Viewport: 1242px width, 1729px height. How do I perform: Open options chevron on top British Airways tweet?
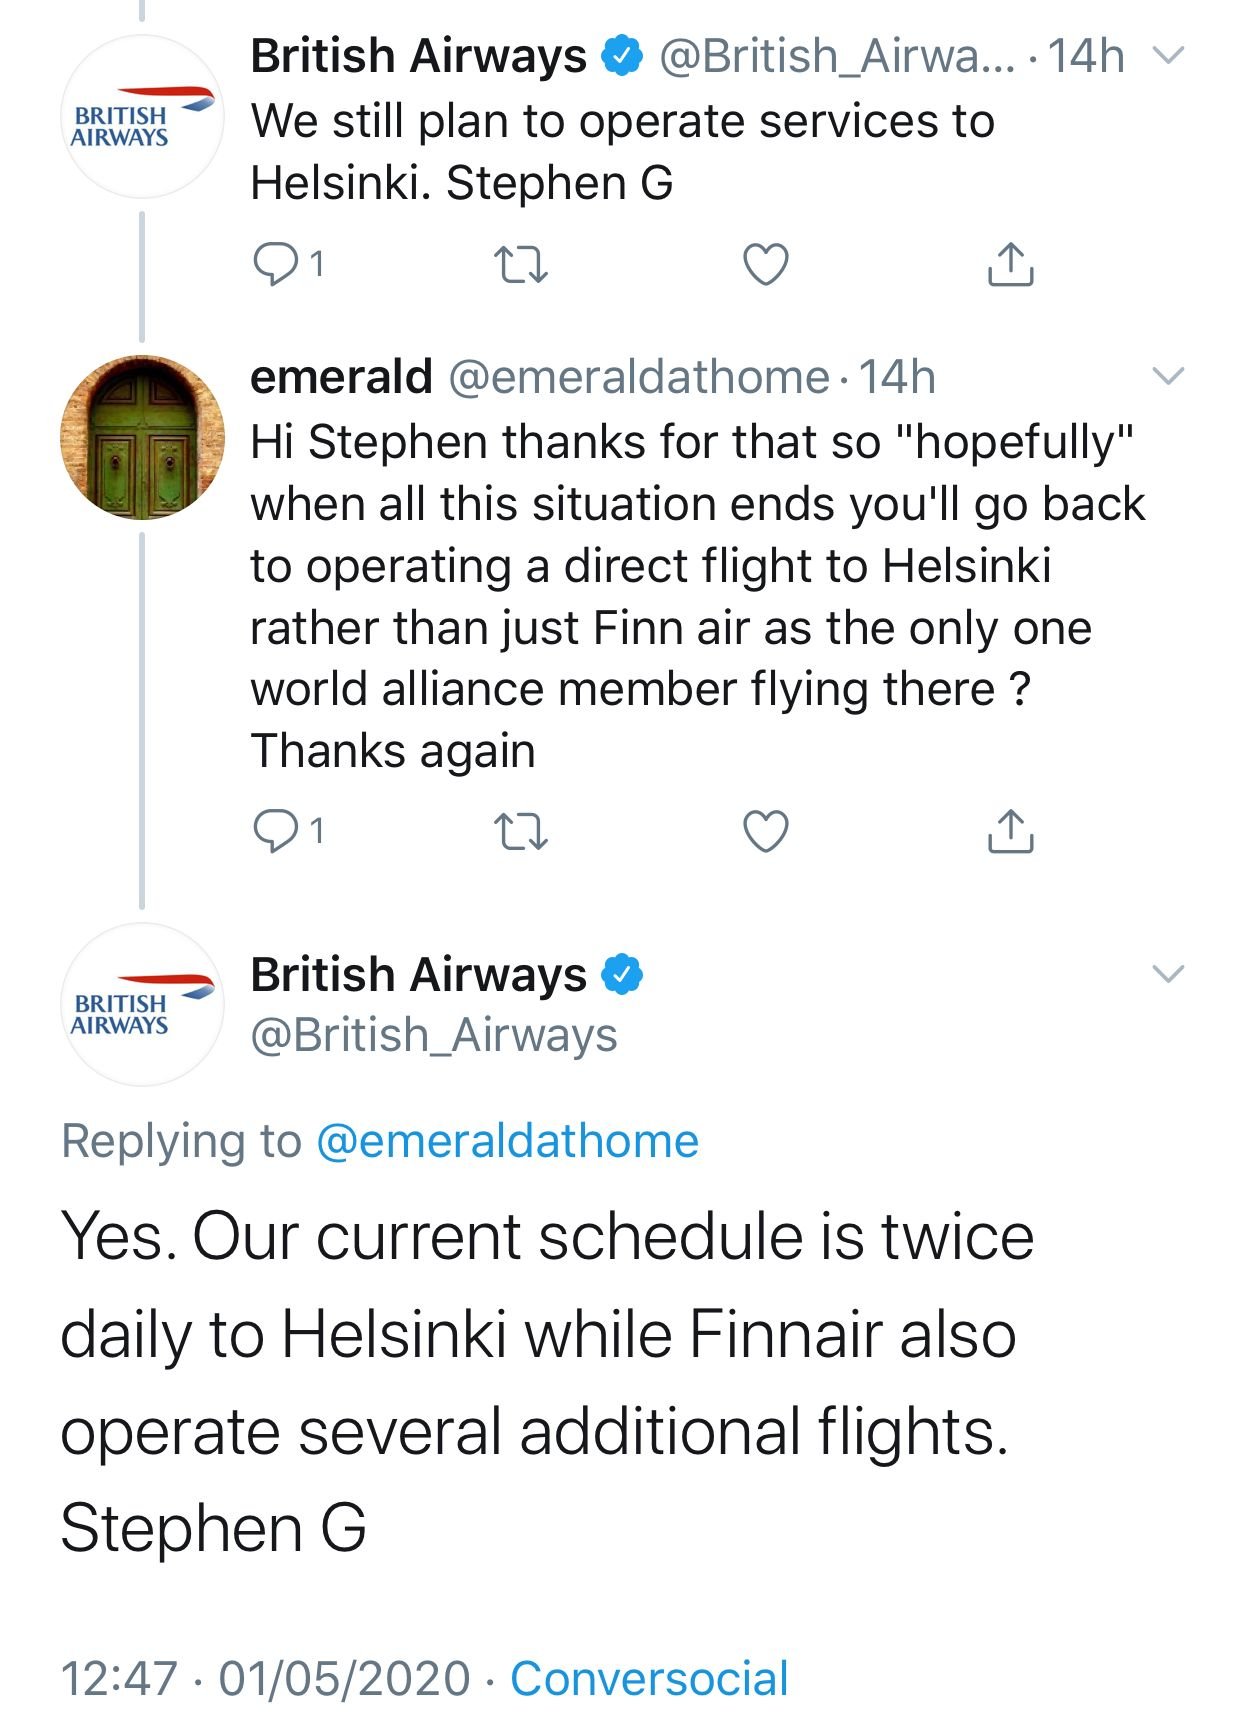point(1168,55)
